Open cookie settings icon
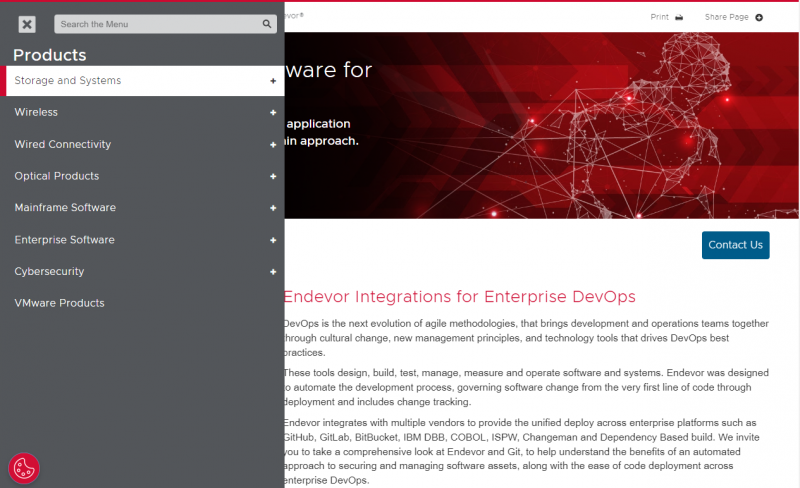Viewport: 800px width, 488px height. coord(24,468)
